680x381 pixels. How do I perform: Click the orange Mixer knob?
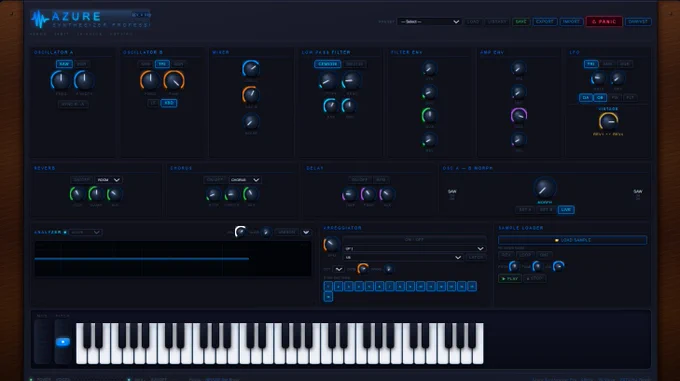pos(251,95)
